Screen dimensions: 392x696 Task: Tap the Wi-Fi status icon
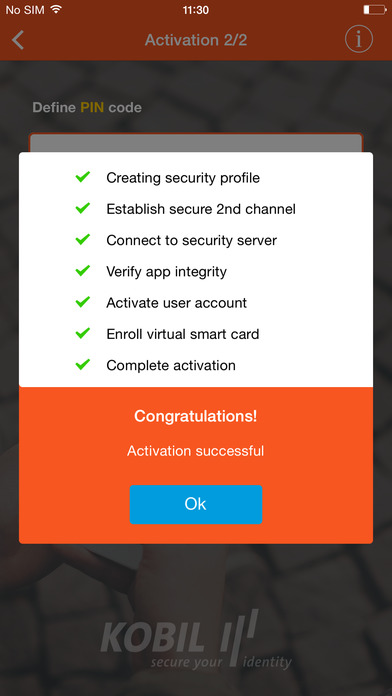(55, 9)
